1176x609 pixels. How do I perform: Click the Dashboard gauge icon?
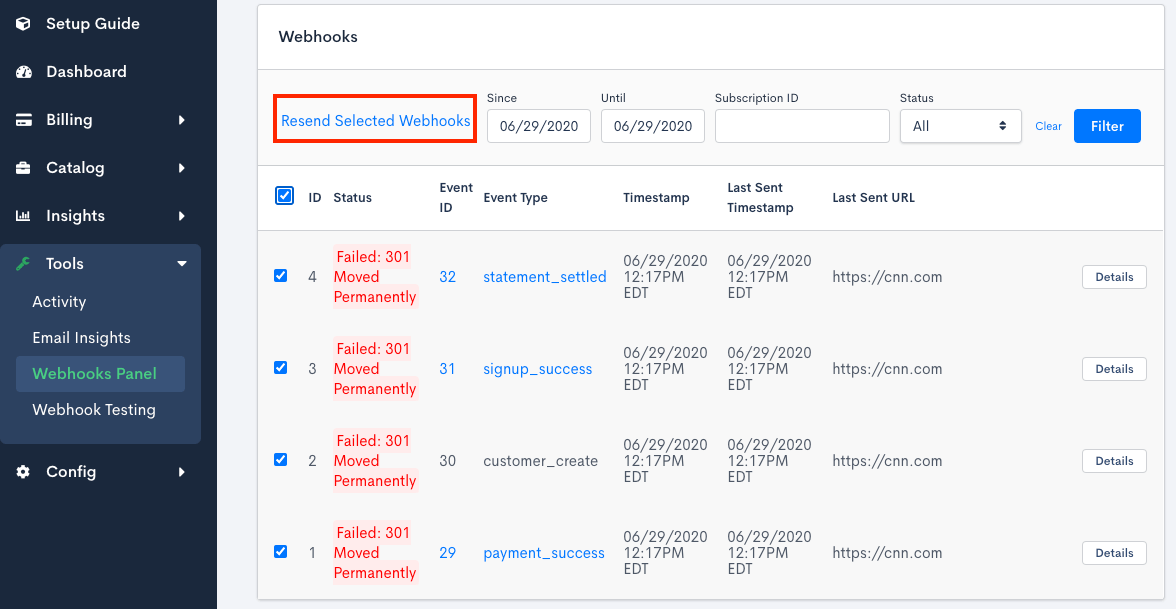point(24,72)
